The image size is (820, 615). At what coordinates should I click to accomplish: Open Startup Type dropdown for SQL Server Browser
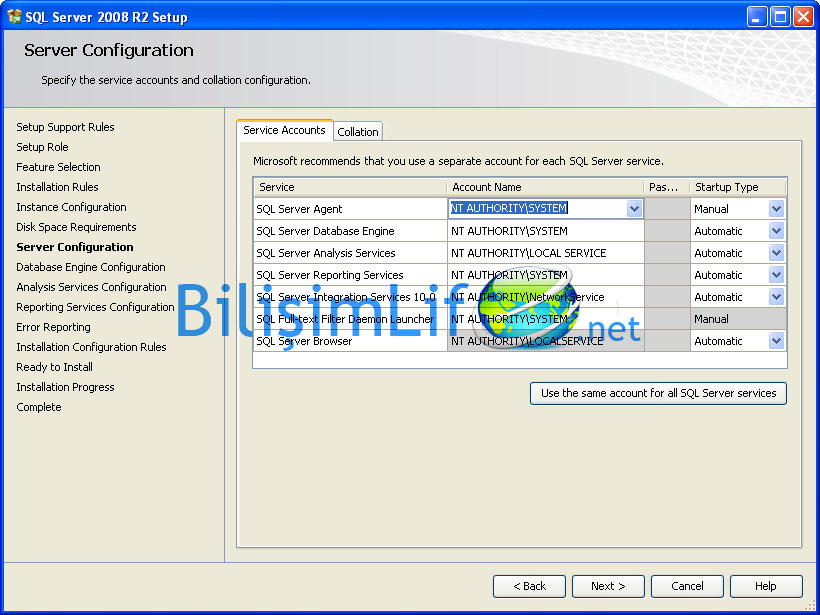click(x=776, y=341)
